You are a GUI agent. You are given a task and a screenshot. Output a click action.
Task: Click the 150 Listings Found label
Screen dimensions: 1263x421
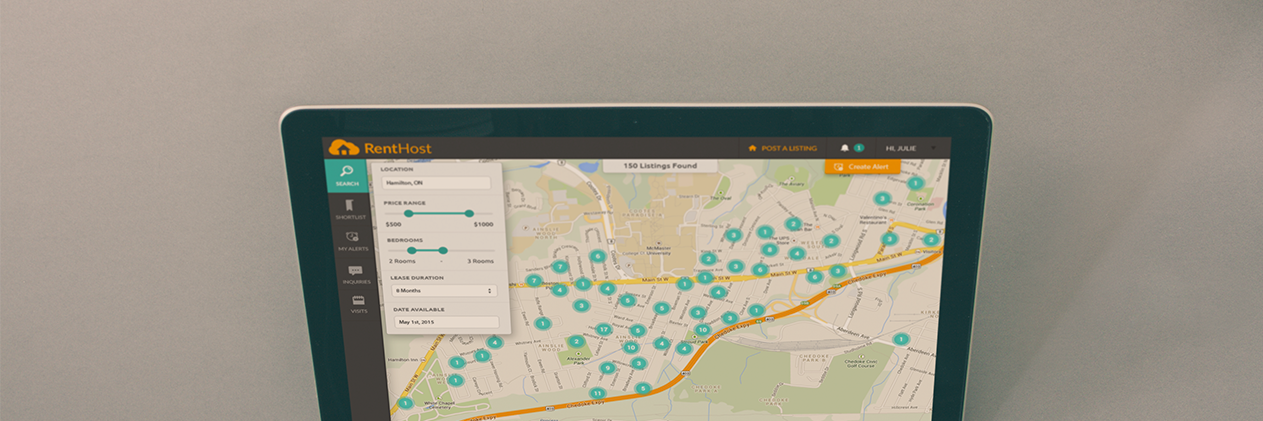click(658, 166)
